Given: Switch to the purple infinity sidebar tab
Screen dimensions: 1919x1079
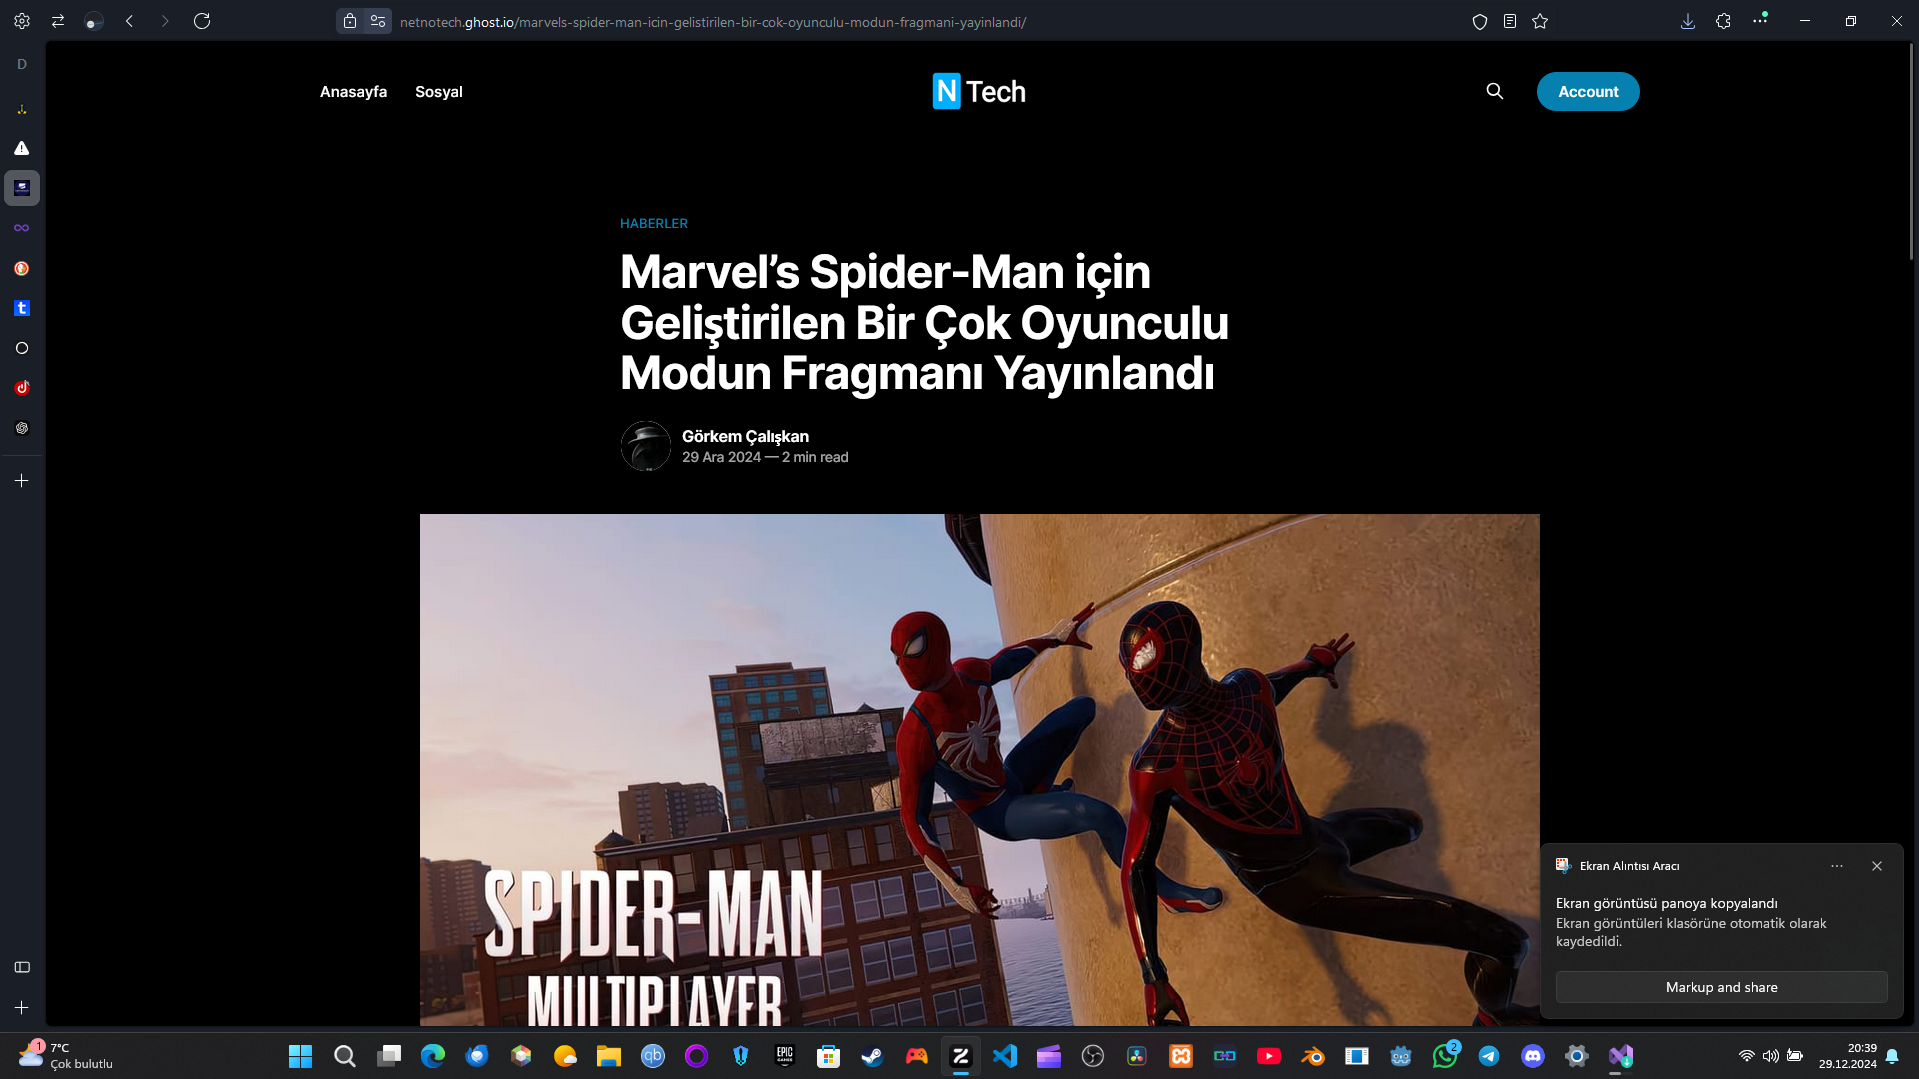Looking at the screenshot, I should click(22, 228).
